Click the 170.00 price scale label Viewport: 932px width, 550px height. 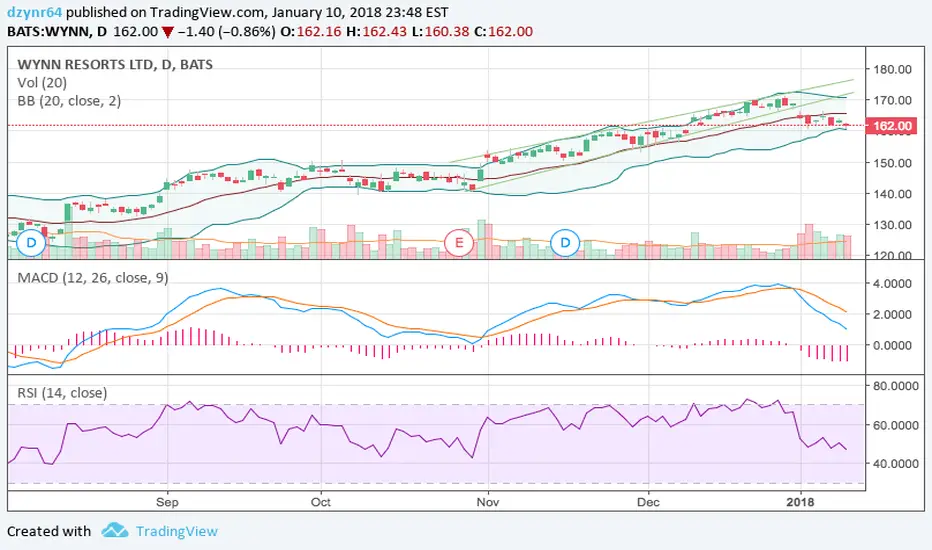click(x=893, y=100)
